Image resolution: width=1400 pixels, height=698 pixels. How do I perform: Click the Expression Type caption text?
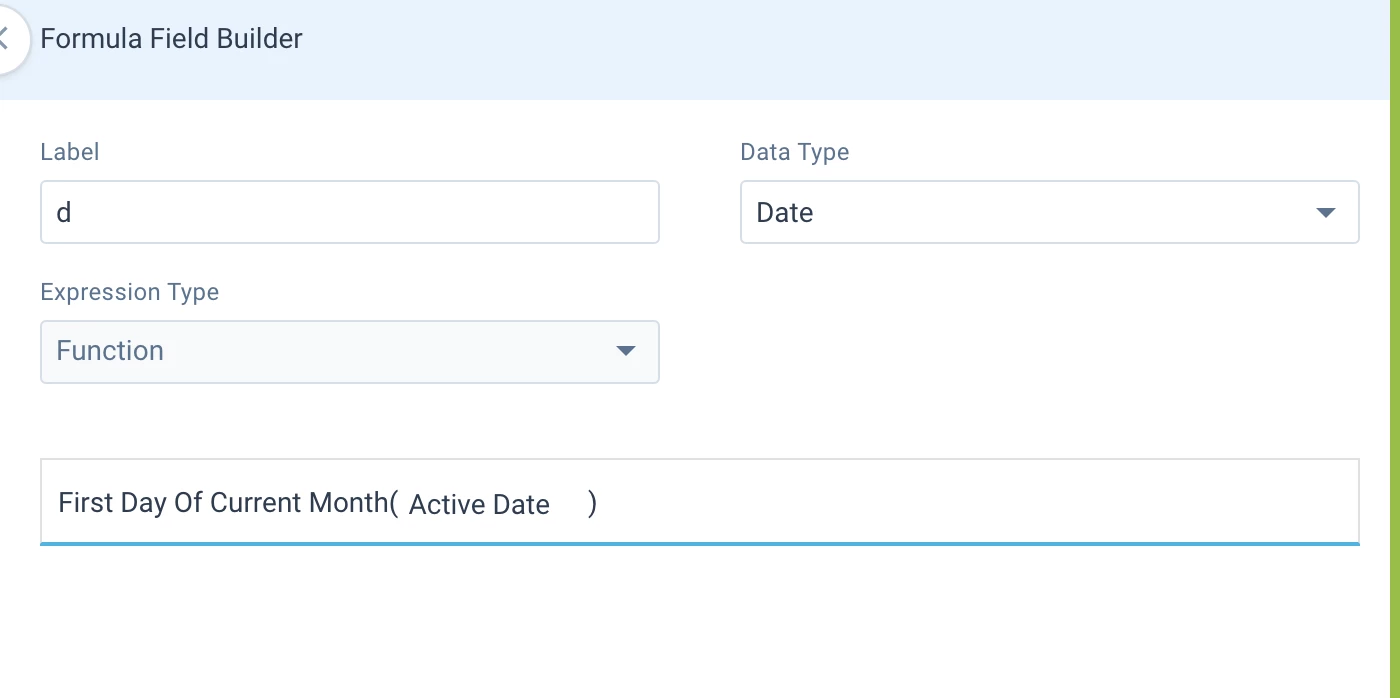click(x=129, y=292)
